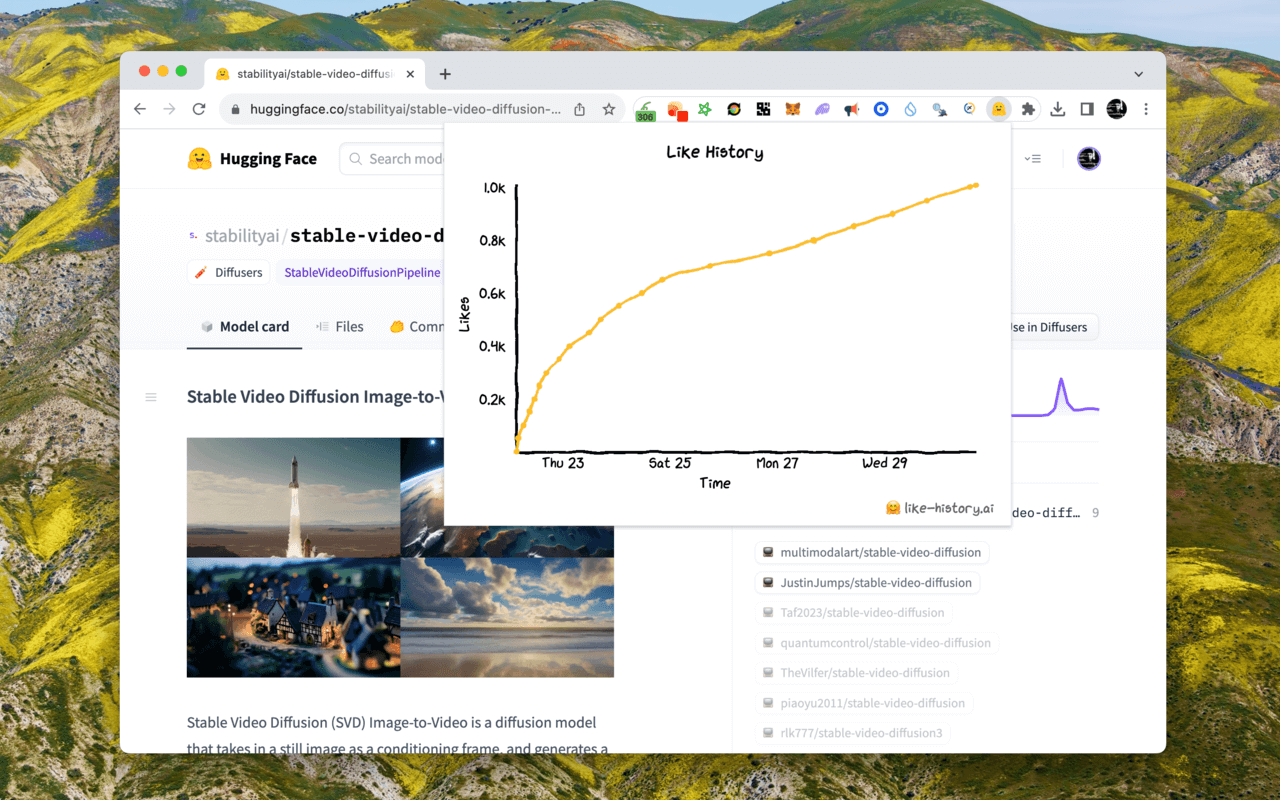Open the Files tab
This screenshot has width=1280, height=800.
pos(340,326)
